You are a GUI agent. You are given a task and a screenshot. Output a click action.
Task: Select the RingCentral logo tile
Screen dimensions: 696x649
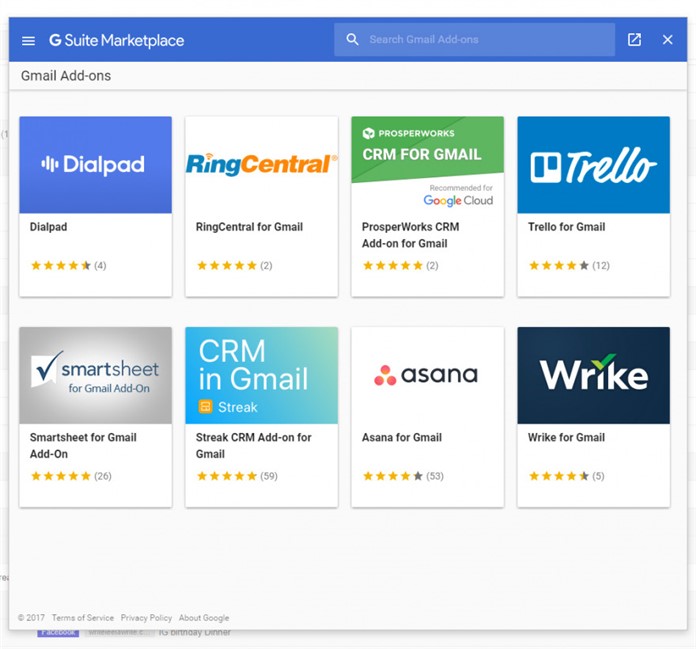[261, 165]
